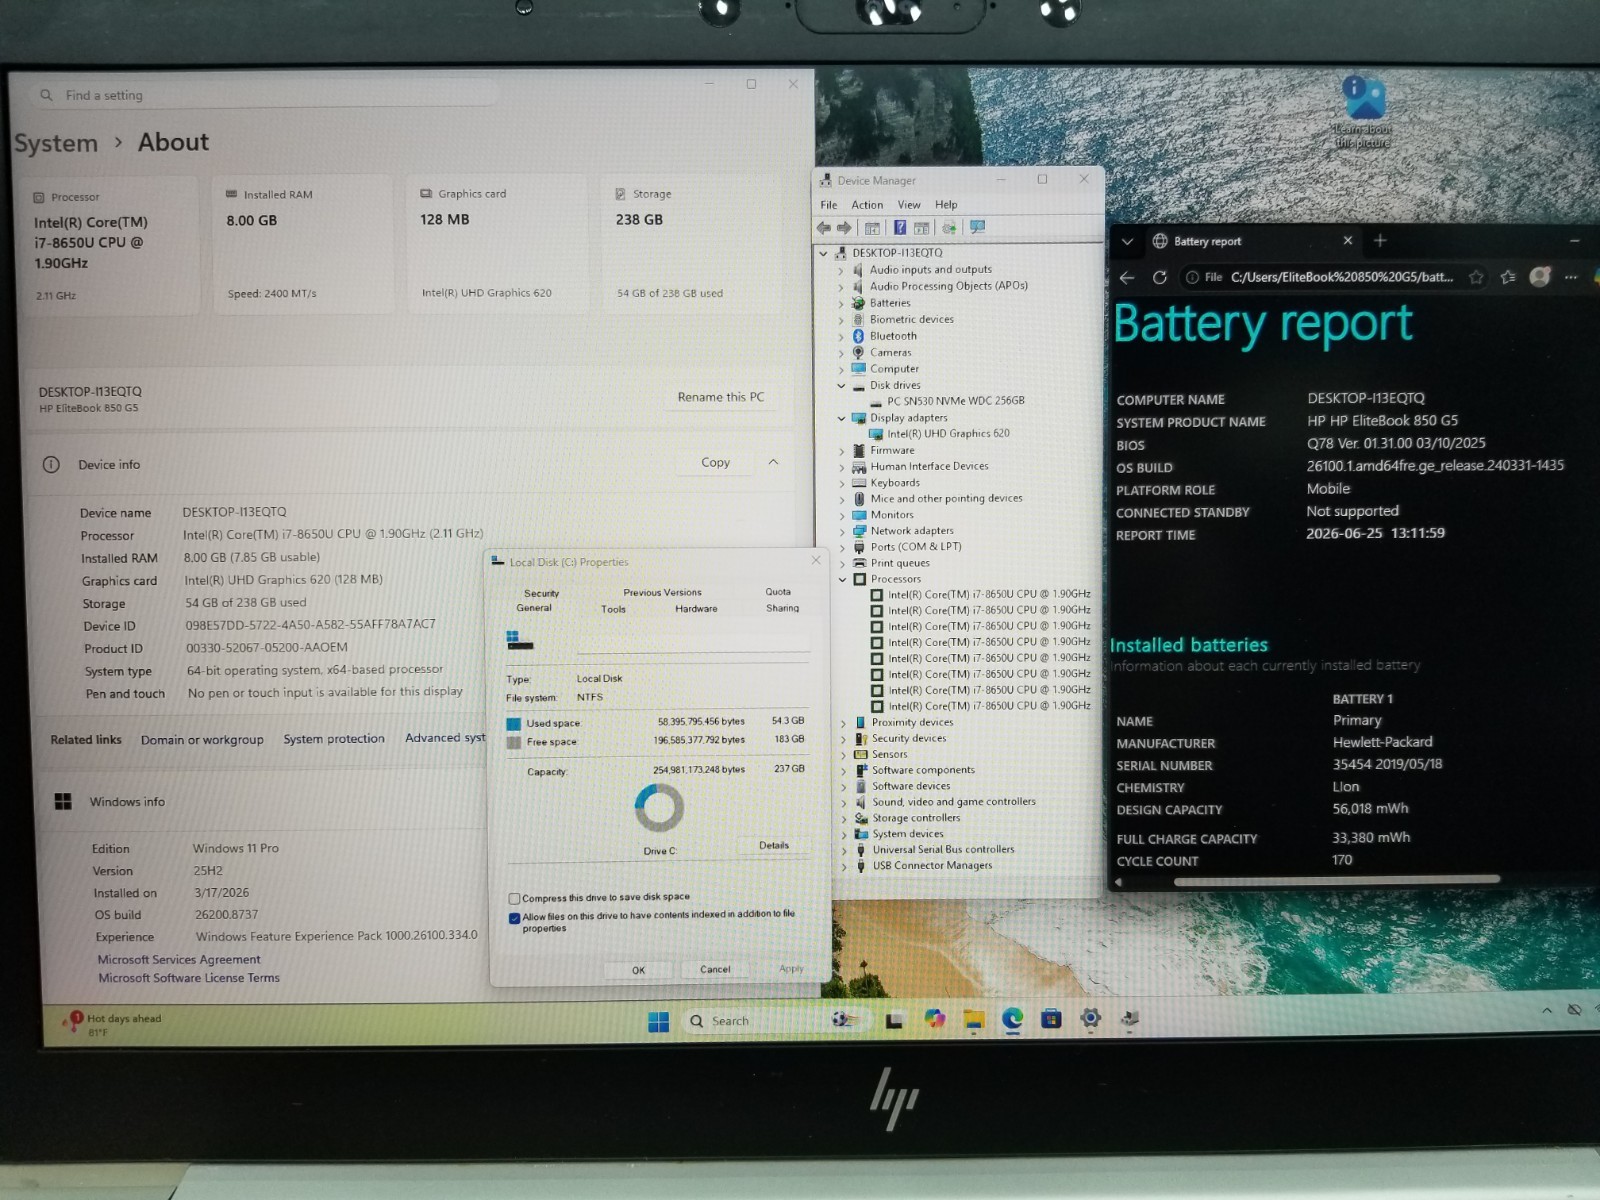The width and height of the screenshot is (1600, 1200).
Task: Click Learn about this picture desktop icon
Action: (1363, 112)
